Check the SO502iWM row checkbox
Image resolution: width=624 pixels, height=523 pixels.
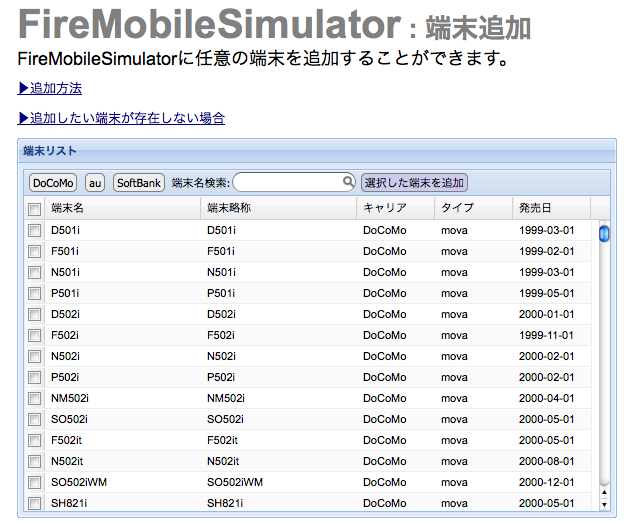click(x=35, y=482)
